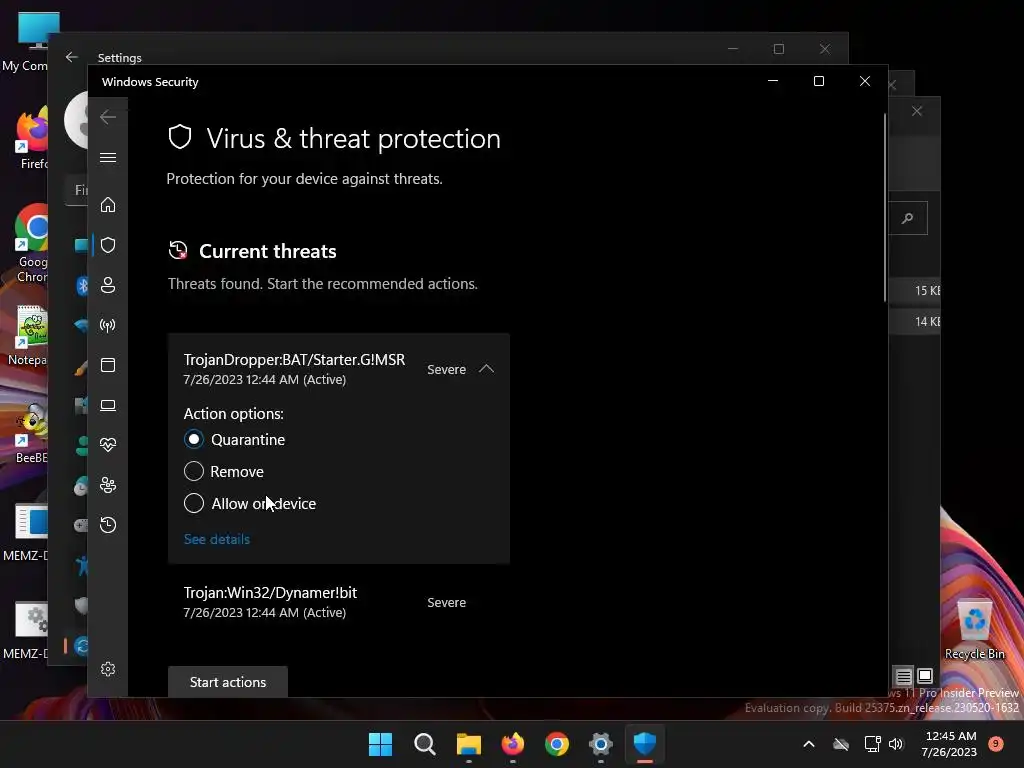This screenshot has width=1024, height=768.
Task: Click search icon in background window
Action: (908, 218)
